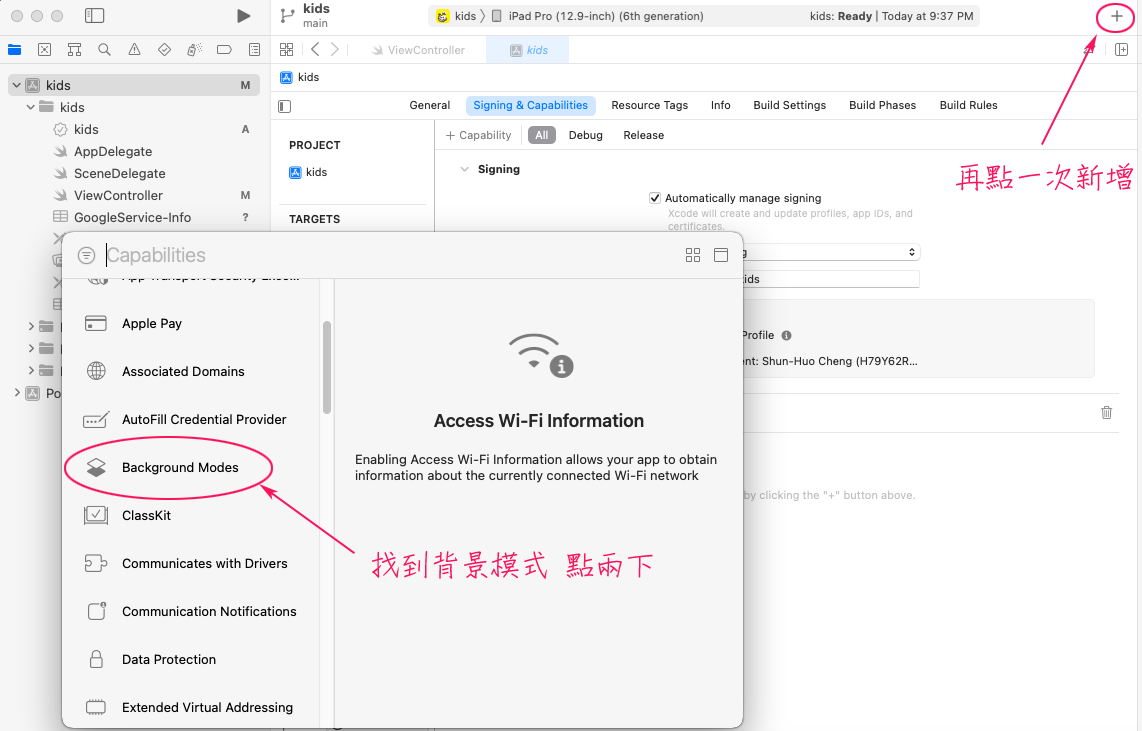Open Build Settings tab
The width and height of the screenshot is (1142, 731).
pyautogui.click(x=789, y=106)
